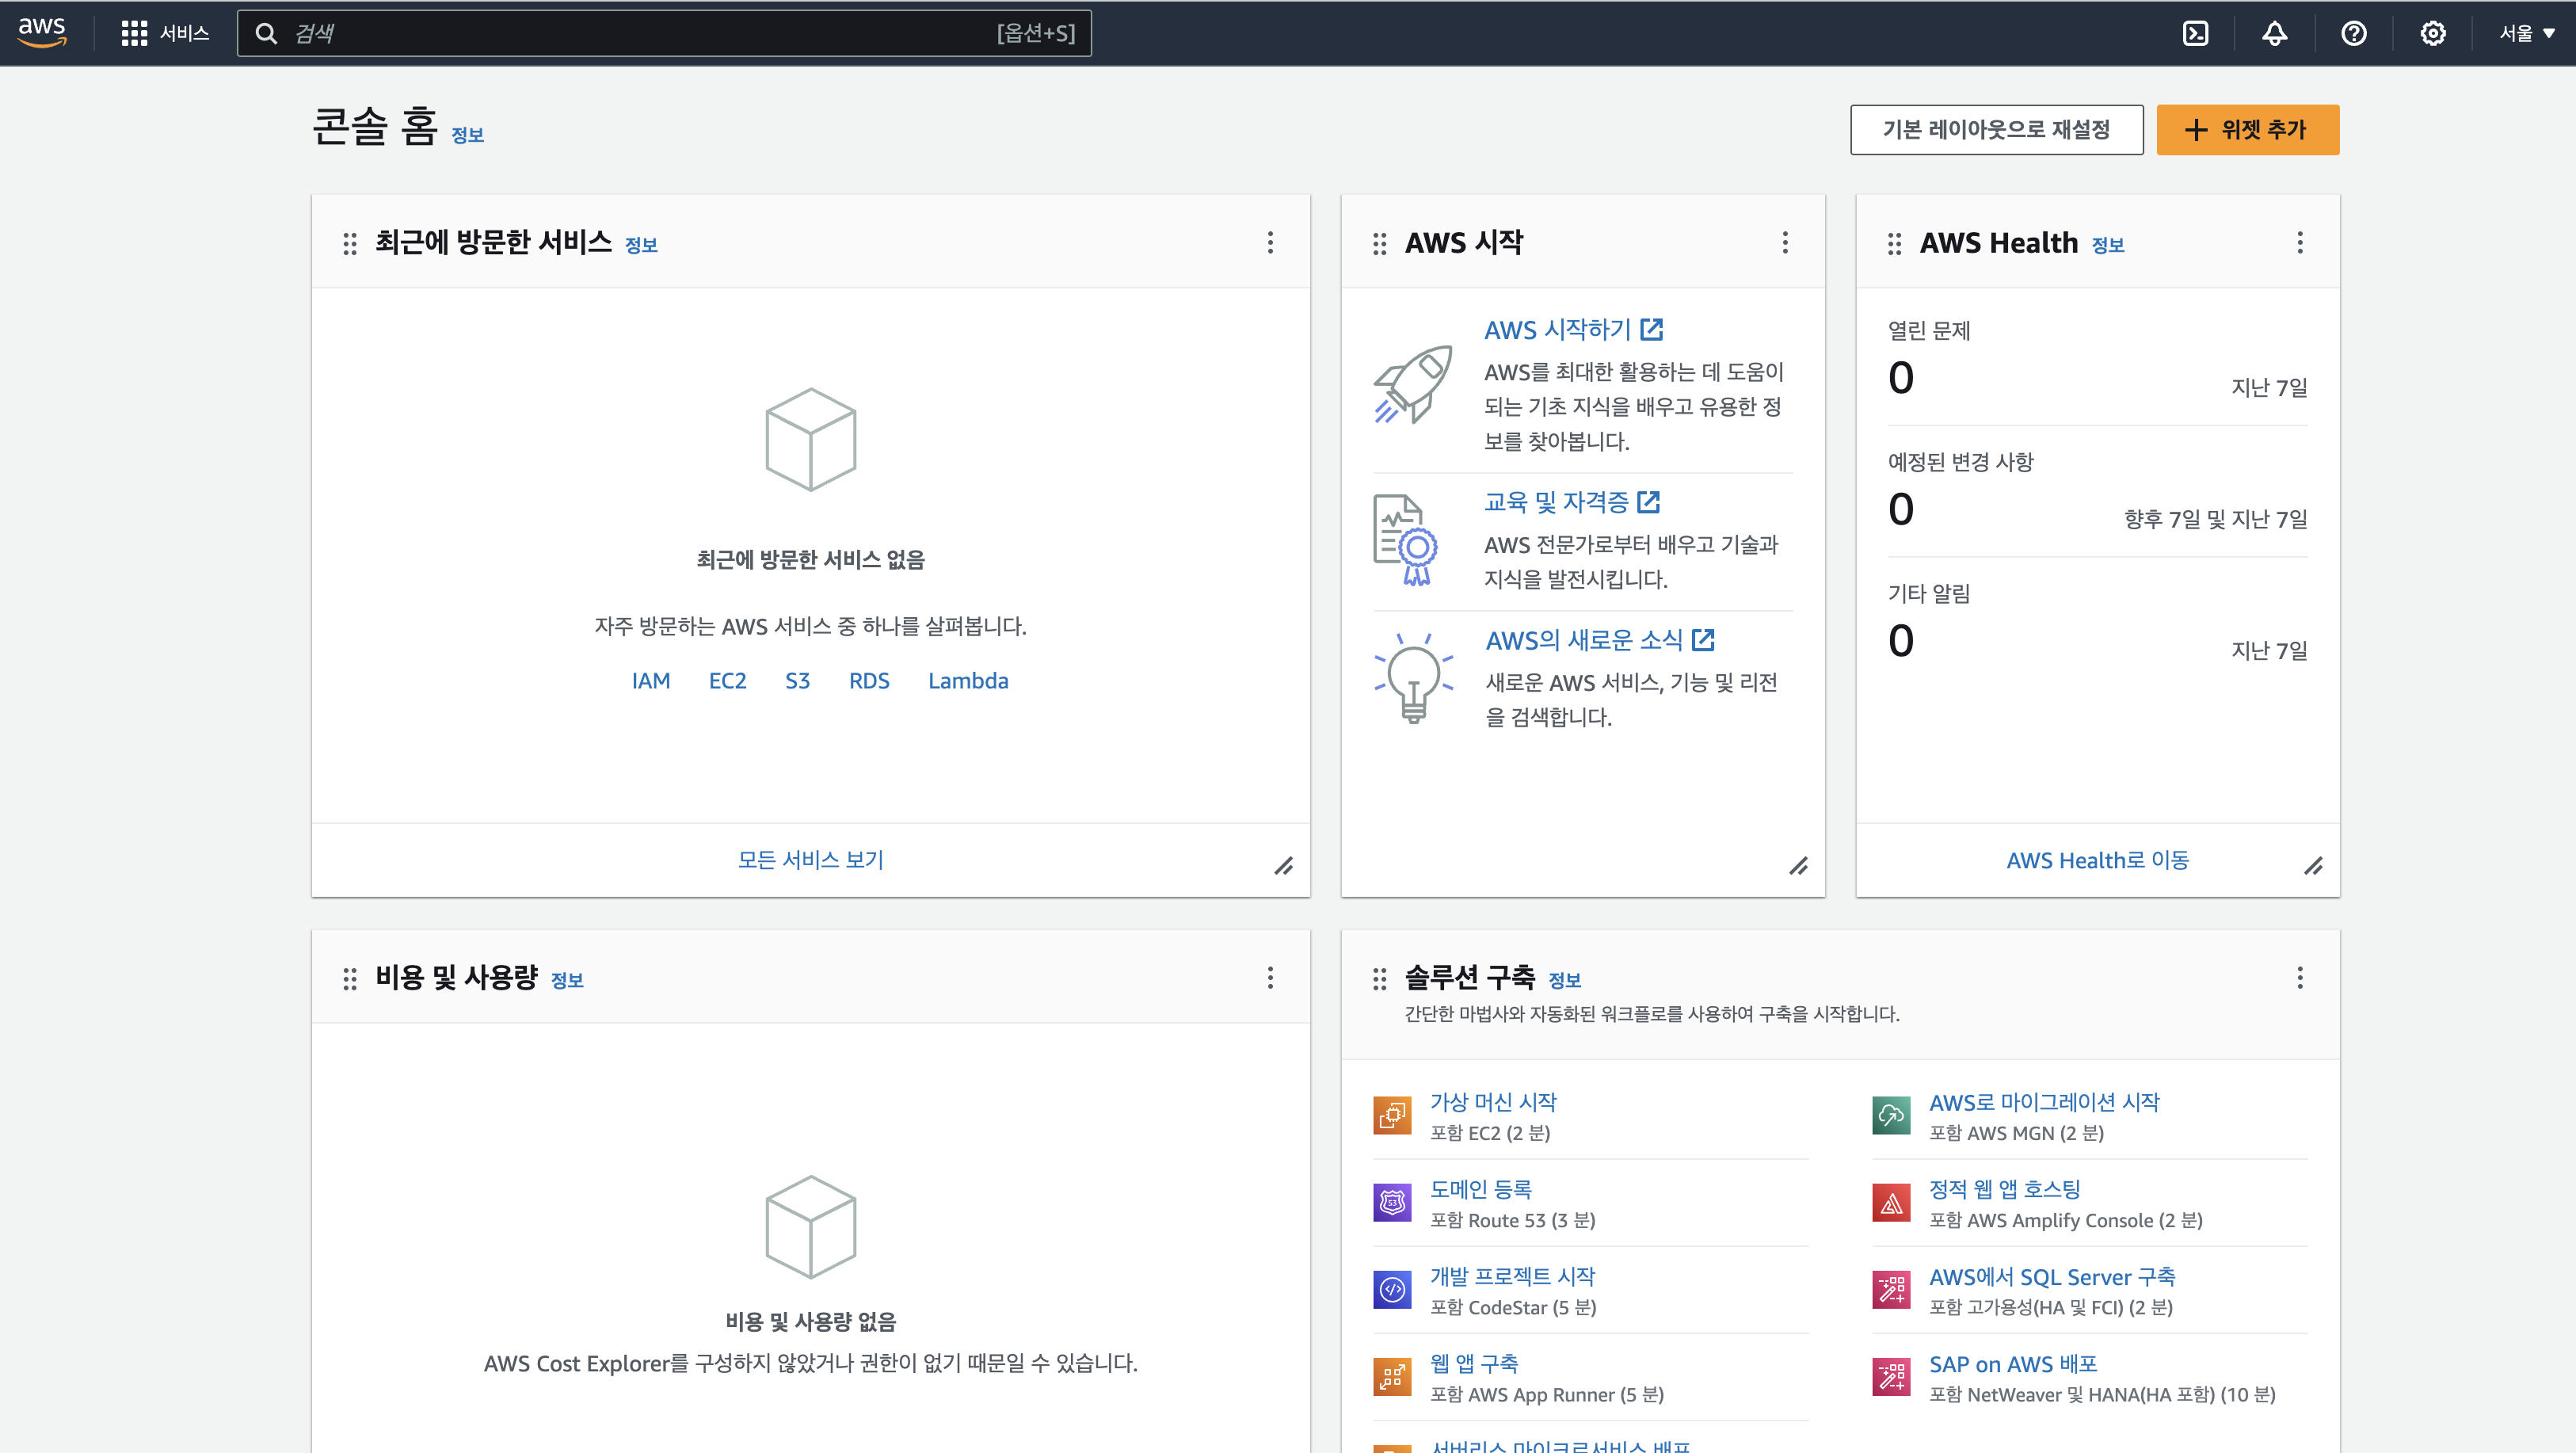2576x1453 pixels.
Task: Click the notifications bell icon
Action: tap(2274, 33)
